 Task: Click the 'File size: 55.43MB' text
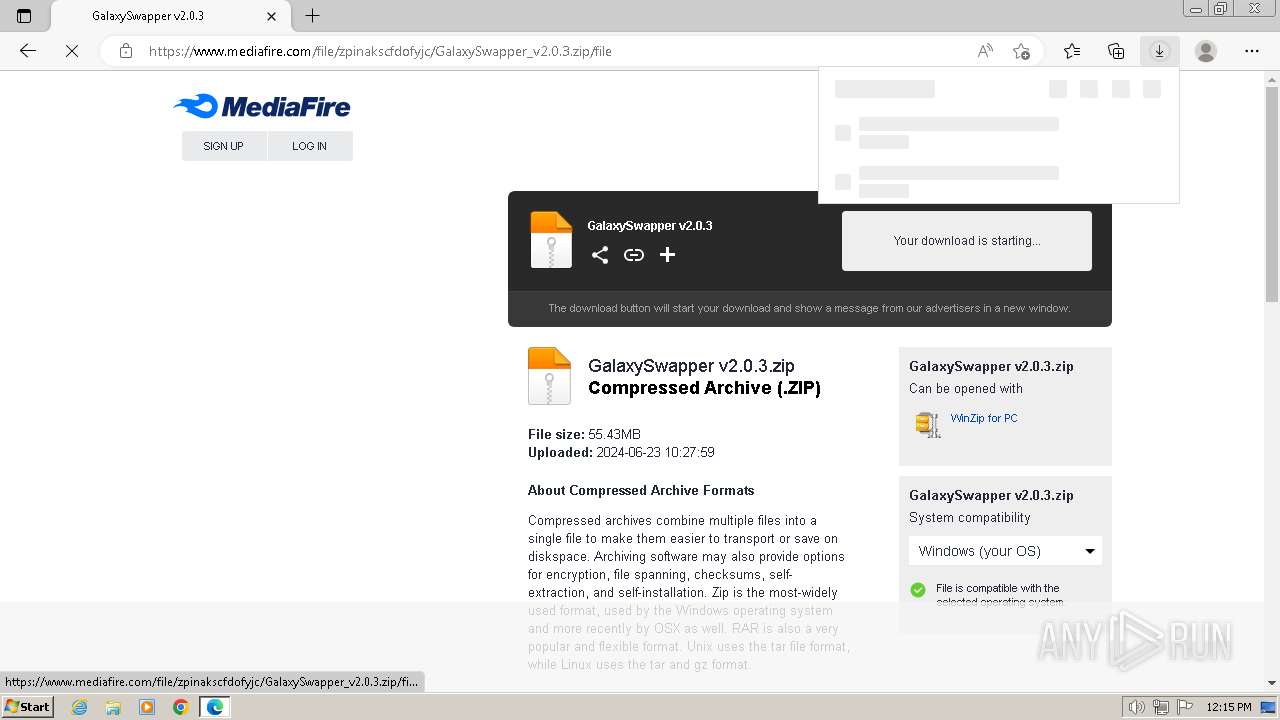pos(584,434)
